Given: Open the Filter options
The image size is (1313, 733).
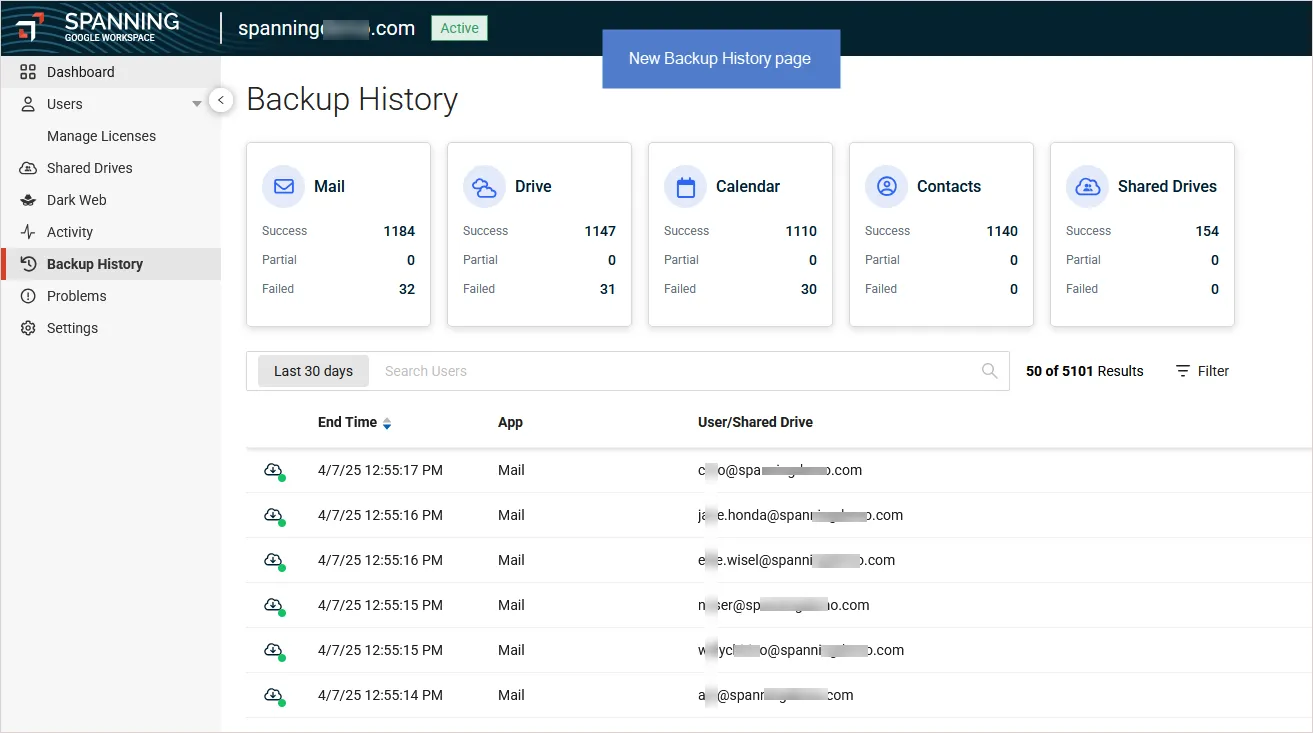Looking at the screenshot, I should [1202, 371].
